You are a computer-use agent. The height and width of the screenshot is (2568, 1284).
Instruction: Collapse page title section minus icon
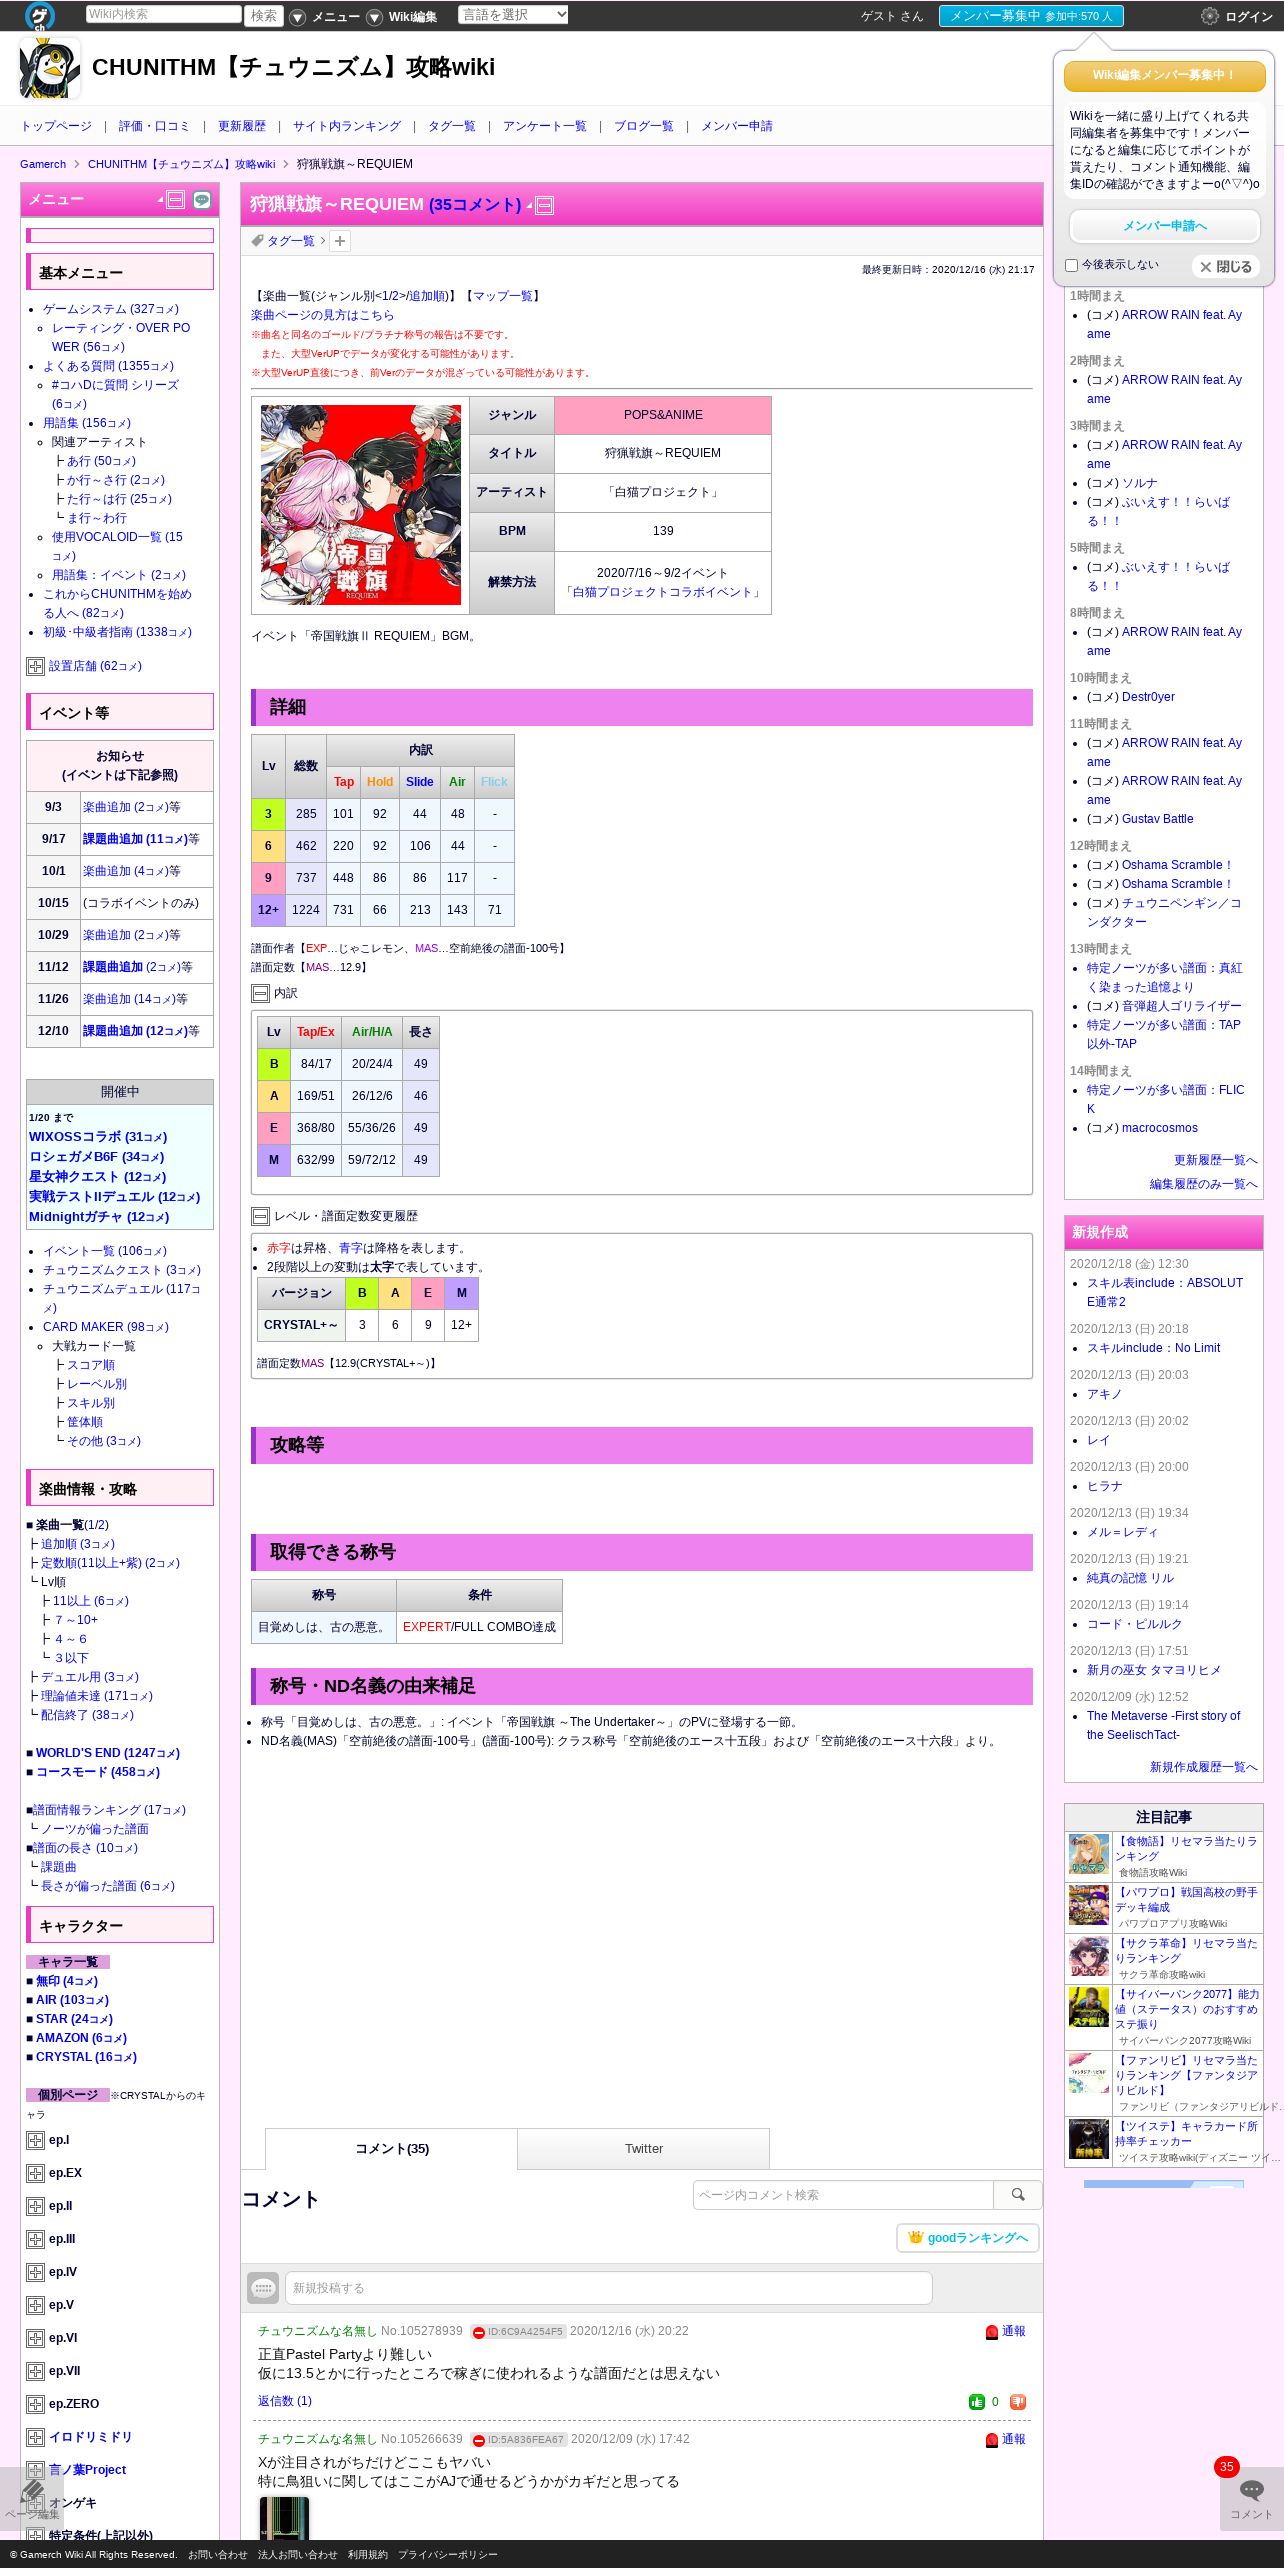pyautogui.click(x=544, y=206)
